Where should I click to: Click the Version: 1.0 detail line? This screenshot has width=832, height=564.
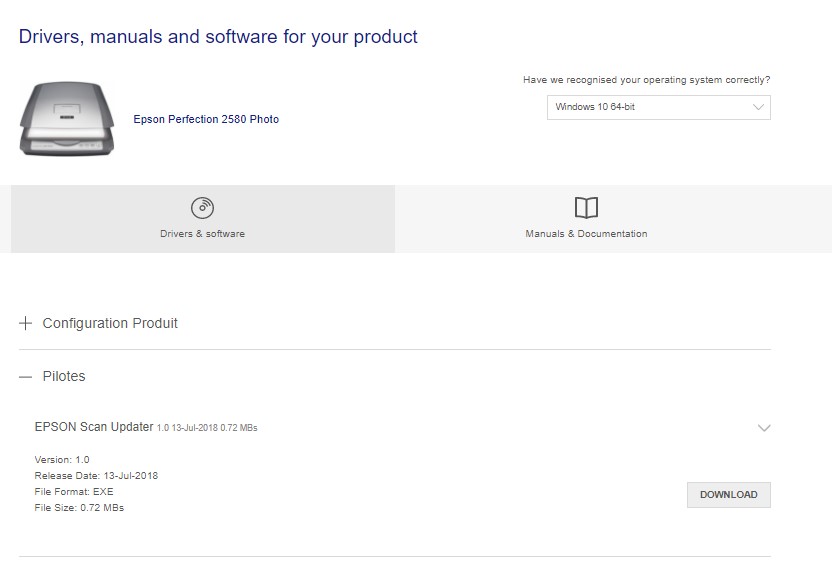62,460
